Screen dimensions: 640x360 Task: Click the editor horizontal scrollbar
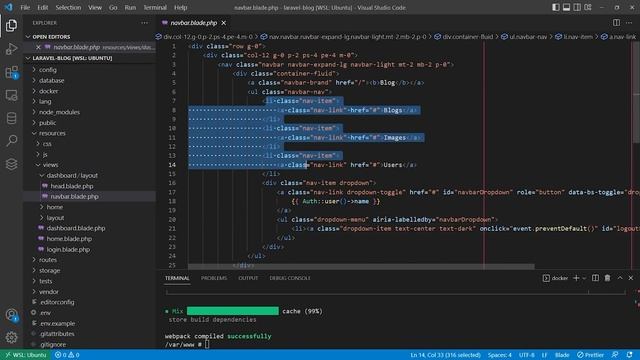click(361, 266)
